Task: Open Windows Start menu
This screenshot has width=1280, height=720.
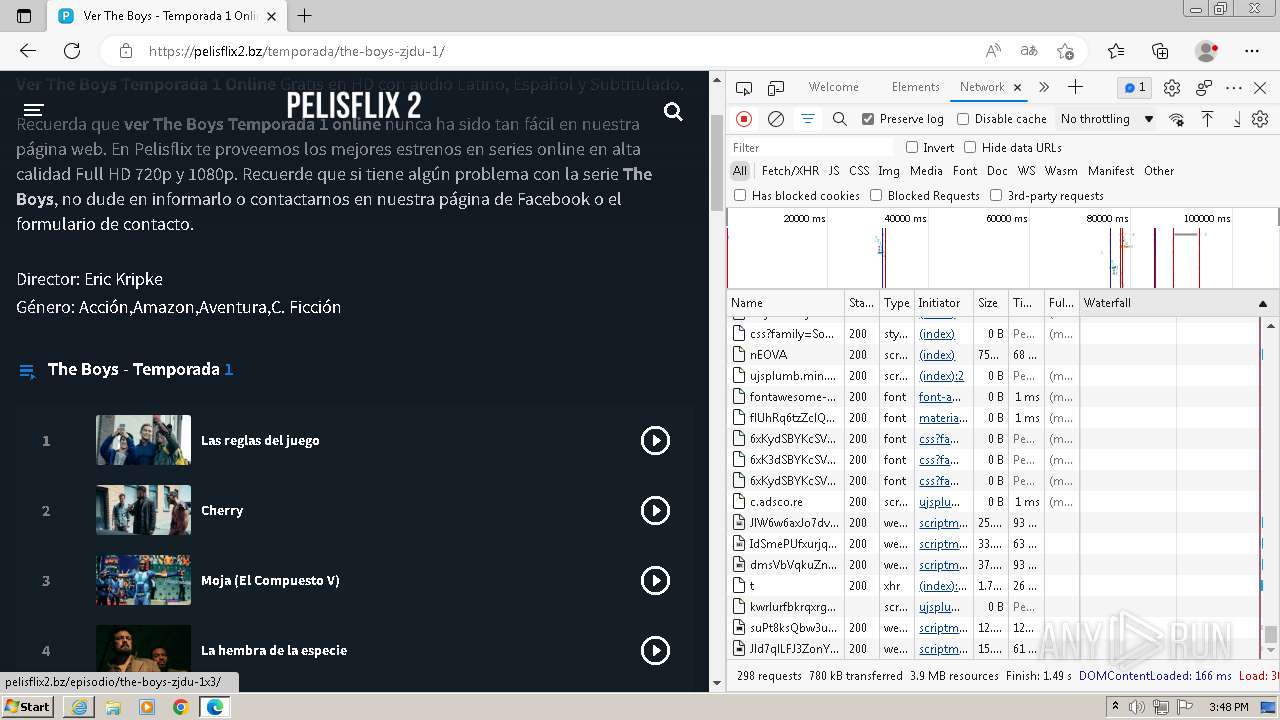Action: (28, 707)
